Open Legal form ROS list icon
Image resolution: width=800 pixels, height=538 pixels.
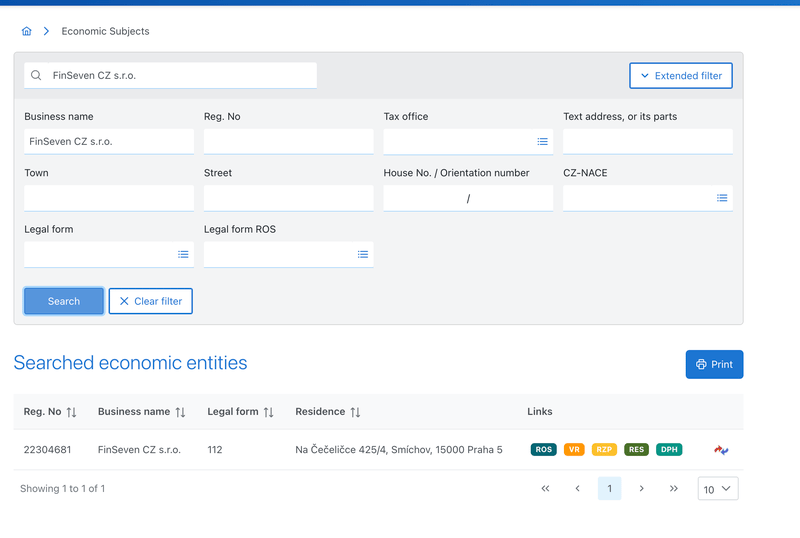(x=363, y=254)
